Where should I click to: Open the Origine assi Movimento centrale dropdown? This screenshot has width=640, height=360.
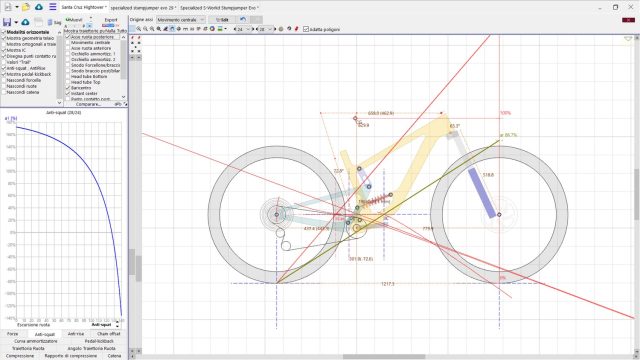point(181,20)
